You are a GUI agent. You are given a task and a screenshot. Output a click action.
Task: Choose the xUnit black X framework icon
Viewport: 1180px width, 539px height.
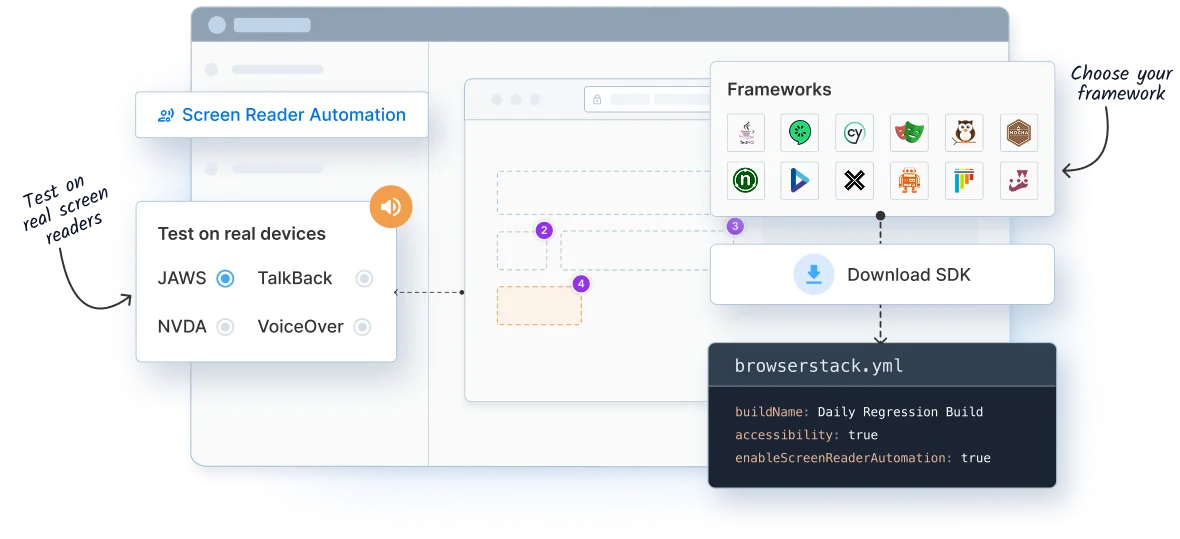click(x=854, y=181)
